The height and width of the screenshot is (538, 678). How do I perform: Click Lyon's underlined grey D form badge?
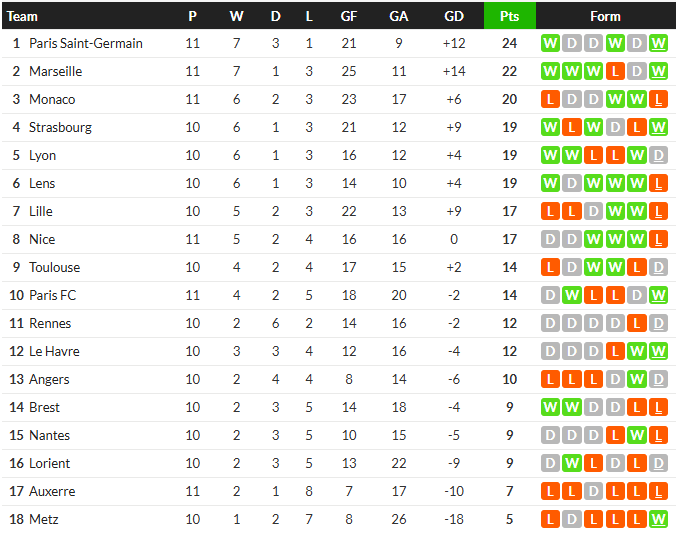658,155
